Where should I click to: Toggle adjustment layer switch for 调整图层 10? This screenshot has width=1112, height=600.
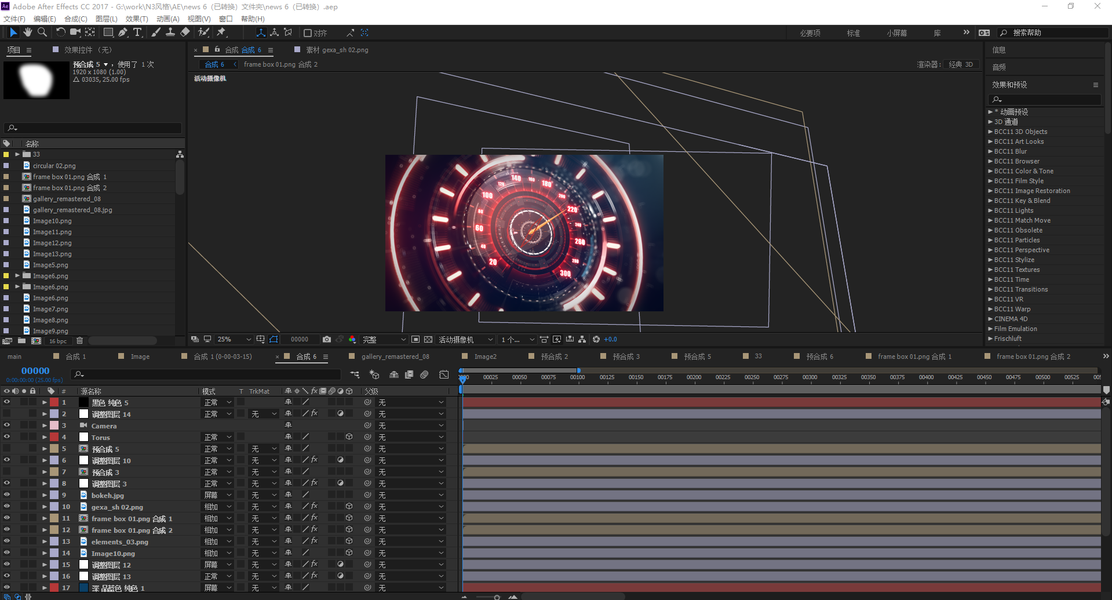(x=340, y=460)
